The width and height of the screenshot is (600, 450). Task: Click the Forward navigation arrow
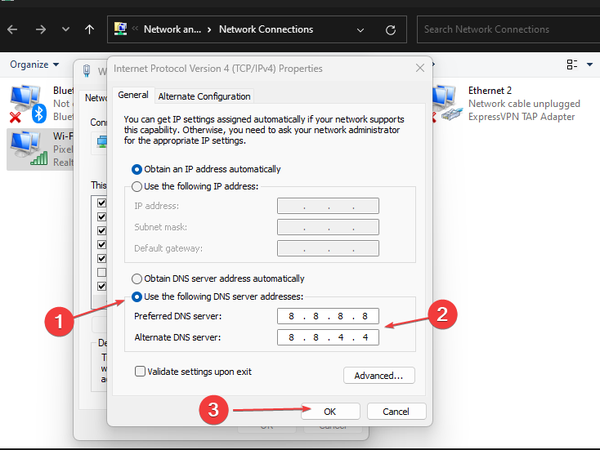point(41,29)
